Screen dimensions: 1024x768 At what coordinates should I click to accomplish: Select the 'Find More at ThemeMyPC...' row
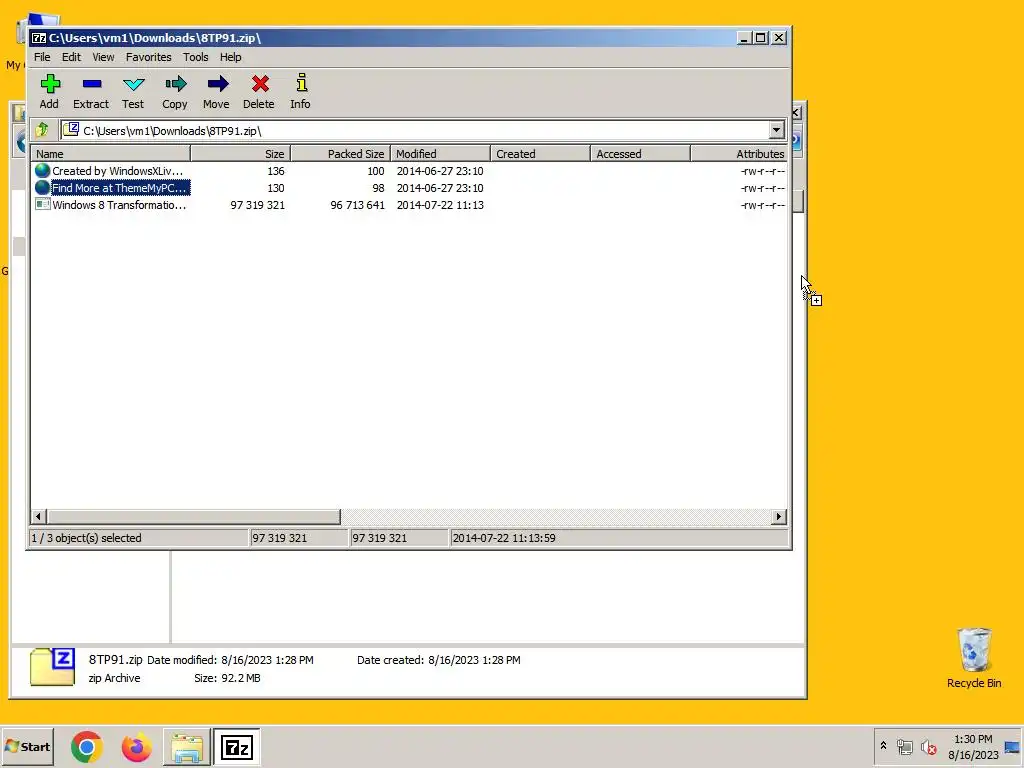(409, 188)
